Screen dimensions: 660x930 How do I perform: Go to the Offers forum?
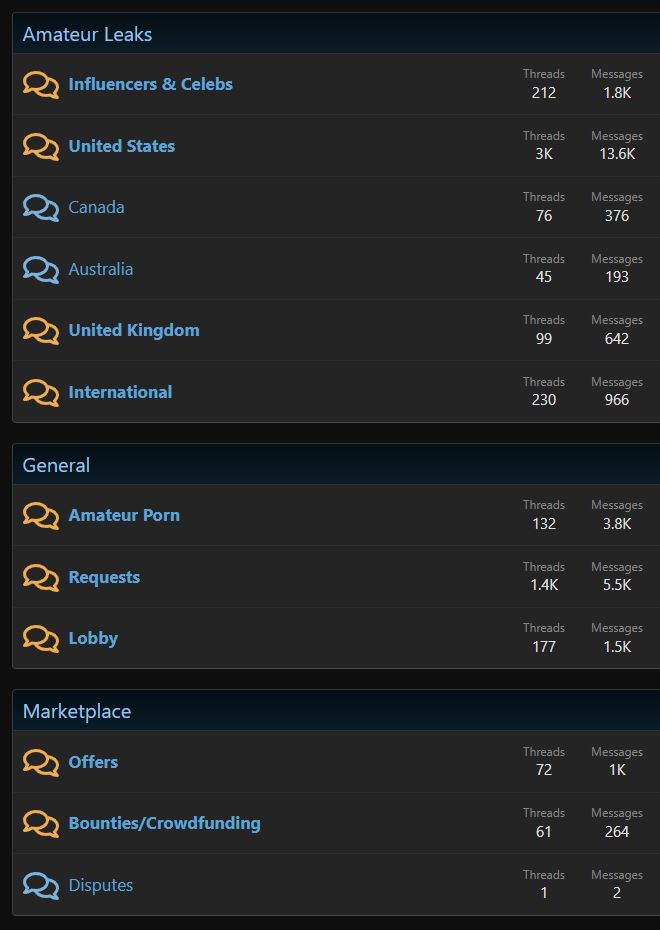[x=93, y=762]
